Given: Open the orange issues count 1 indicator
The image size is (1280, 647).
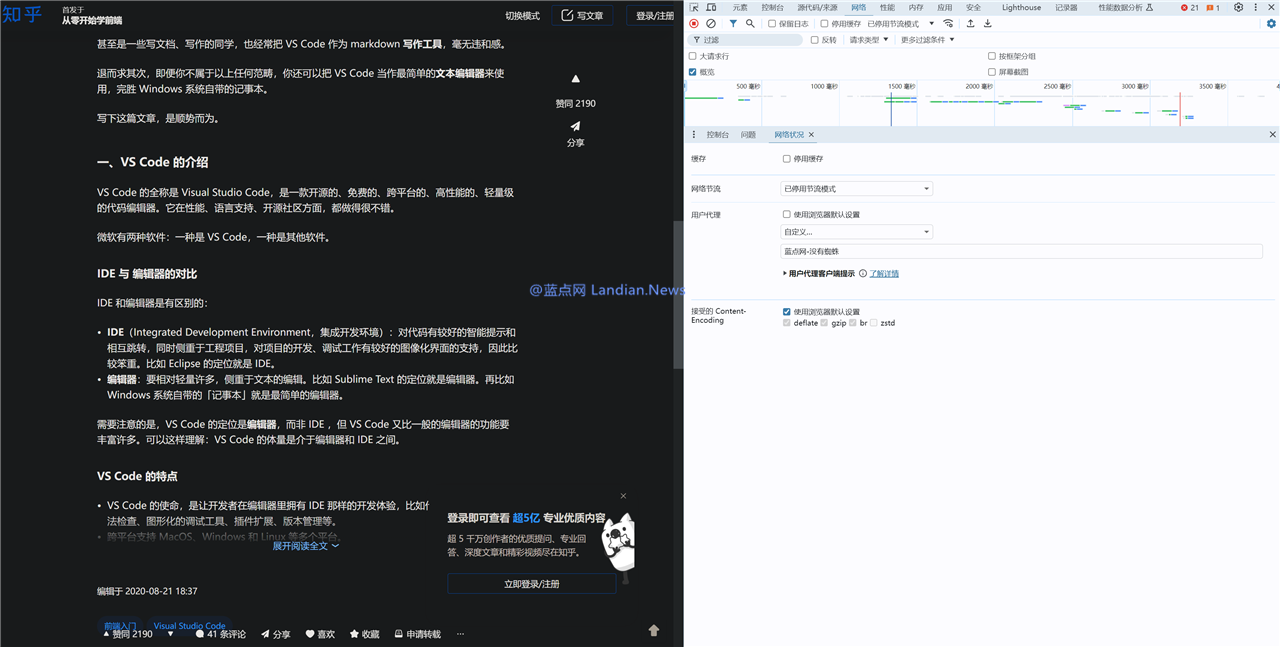Looking at the screenshot, I should point(1213,7).
